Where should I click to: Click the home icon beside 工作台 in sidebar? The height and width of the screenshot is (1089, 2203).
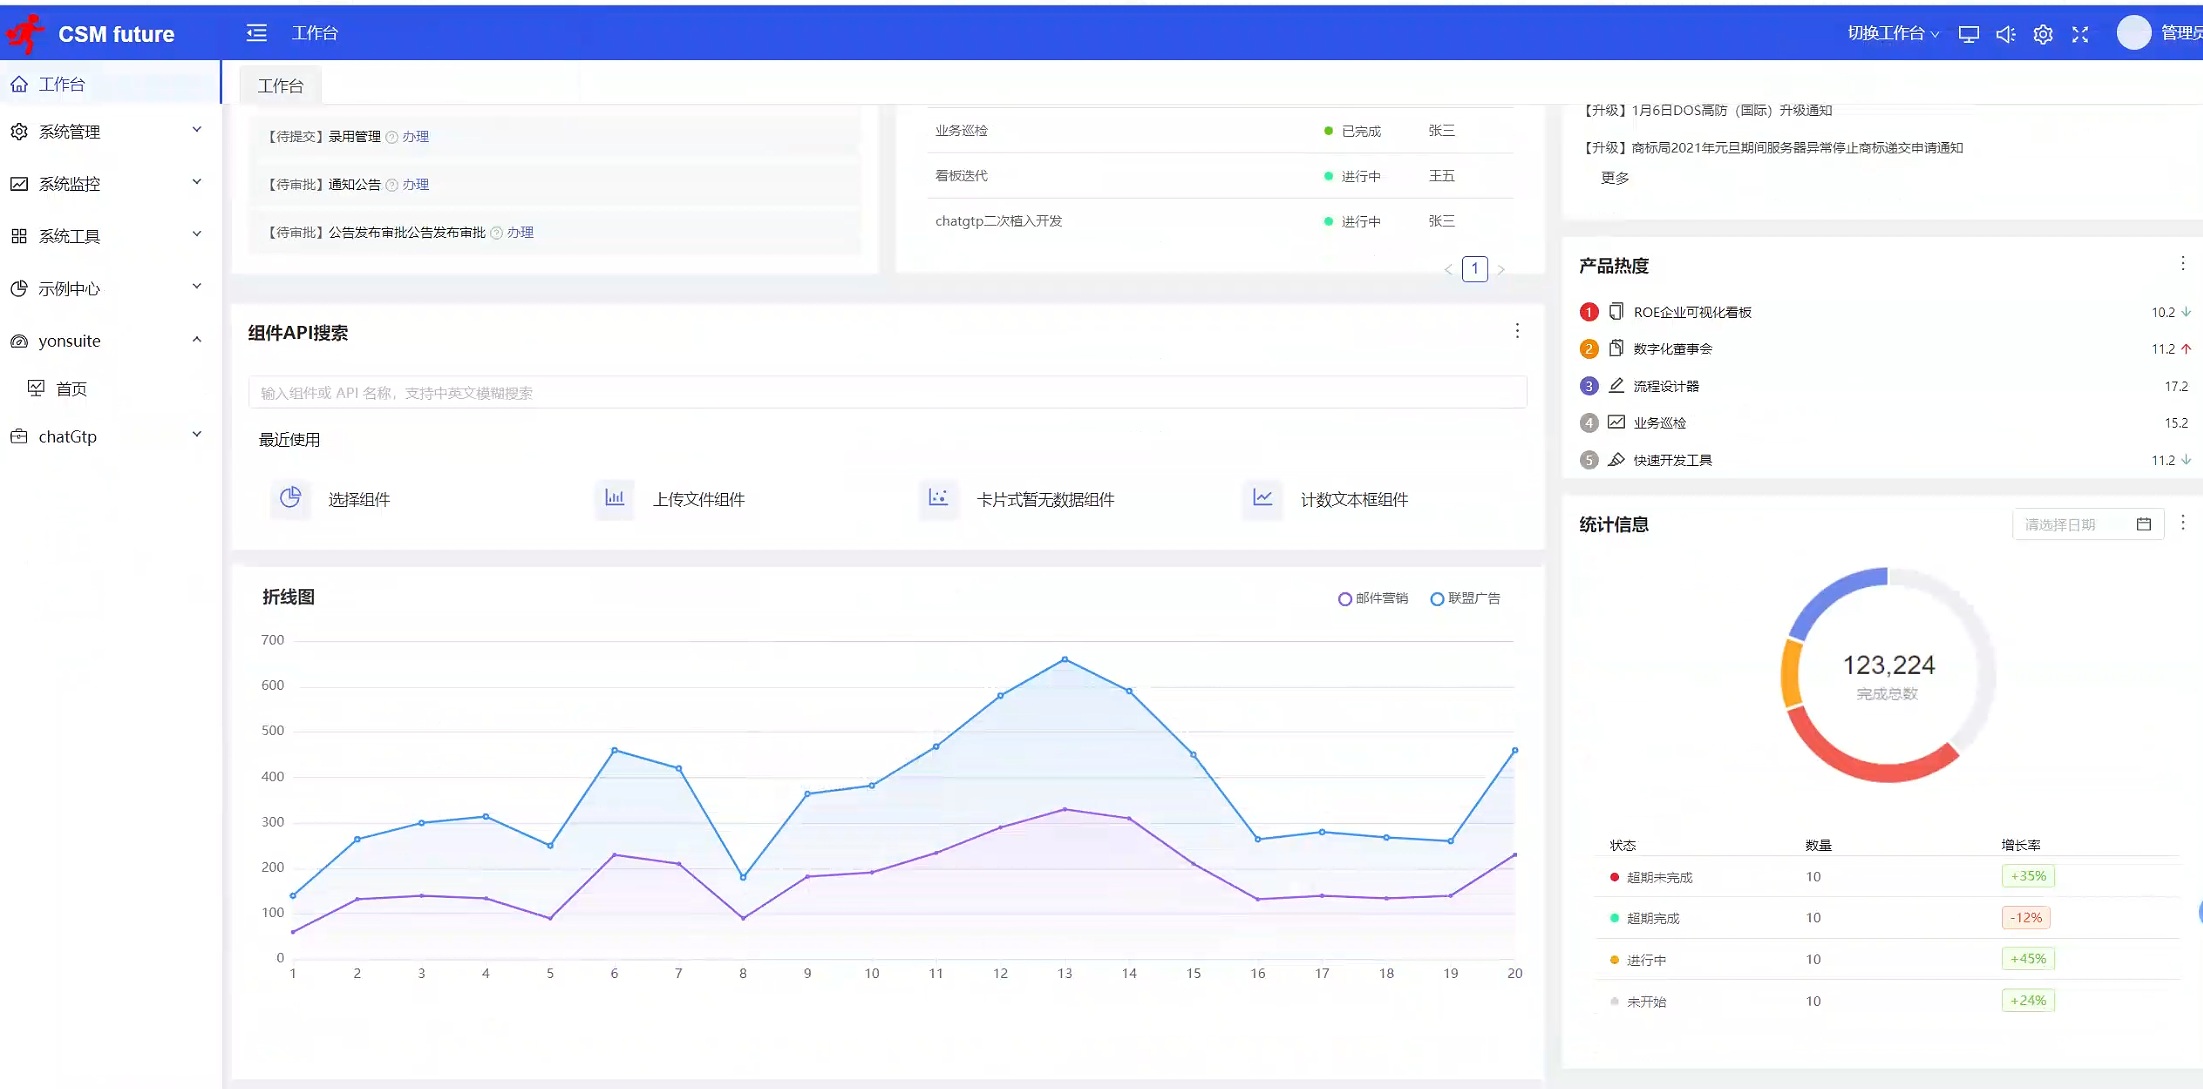(19, 84)
